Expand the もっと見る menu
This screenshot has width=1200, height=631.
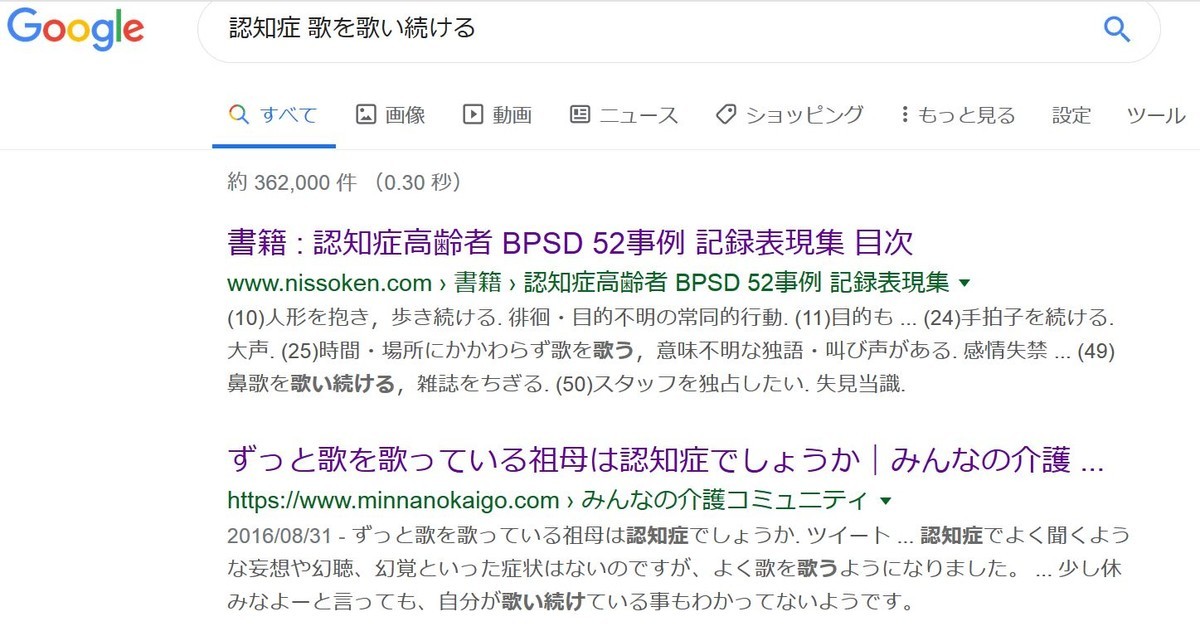click(958, 115)
